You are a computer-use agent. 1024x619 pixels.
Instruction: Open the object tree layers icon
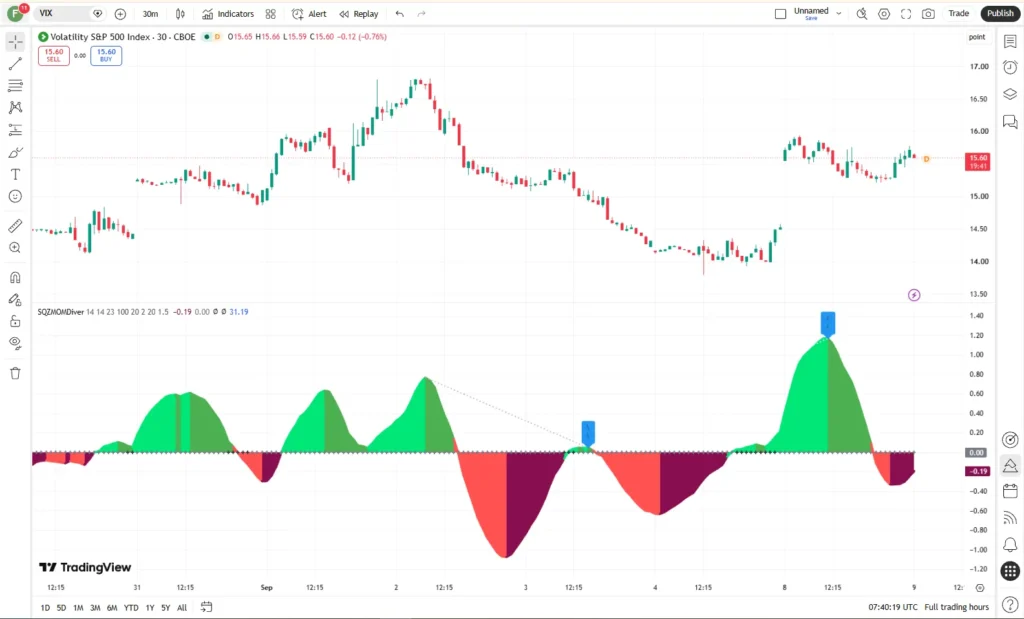pyautogui.click(x=1010, y=94)
